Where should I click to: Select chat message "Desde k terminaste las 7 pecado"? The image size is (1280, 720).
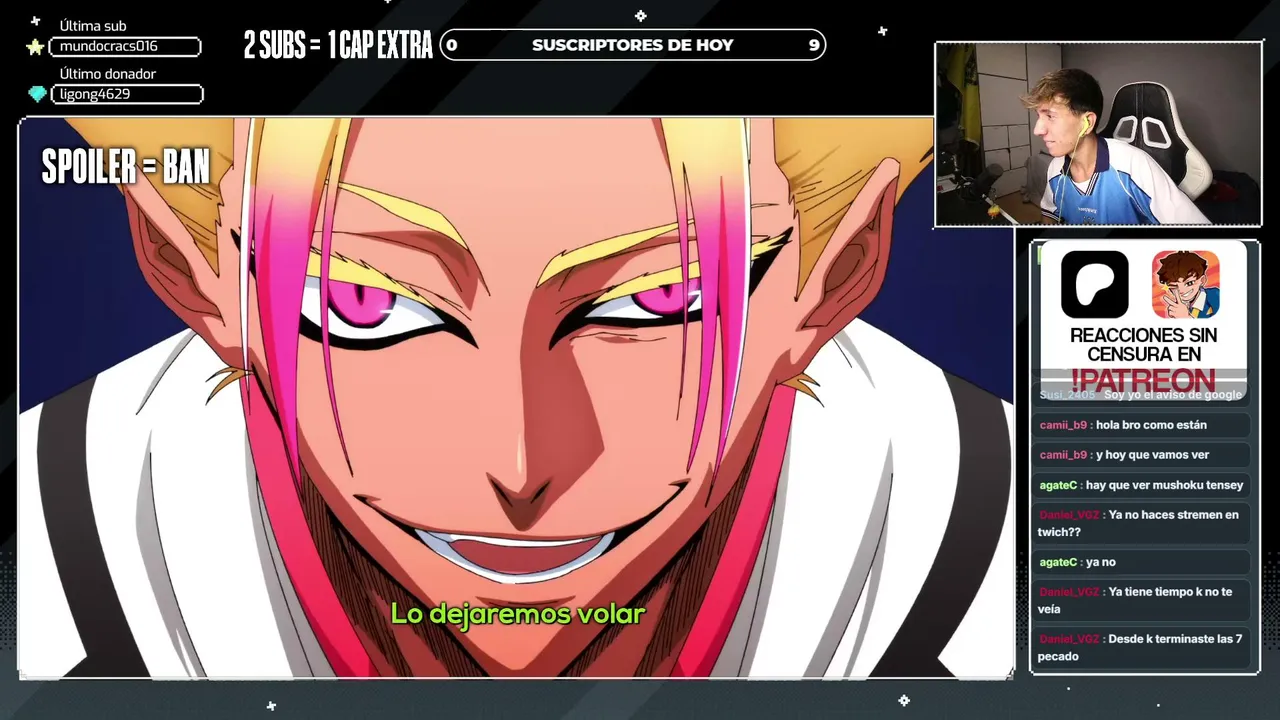pos(1143,647)
